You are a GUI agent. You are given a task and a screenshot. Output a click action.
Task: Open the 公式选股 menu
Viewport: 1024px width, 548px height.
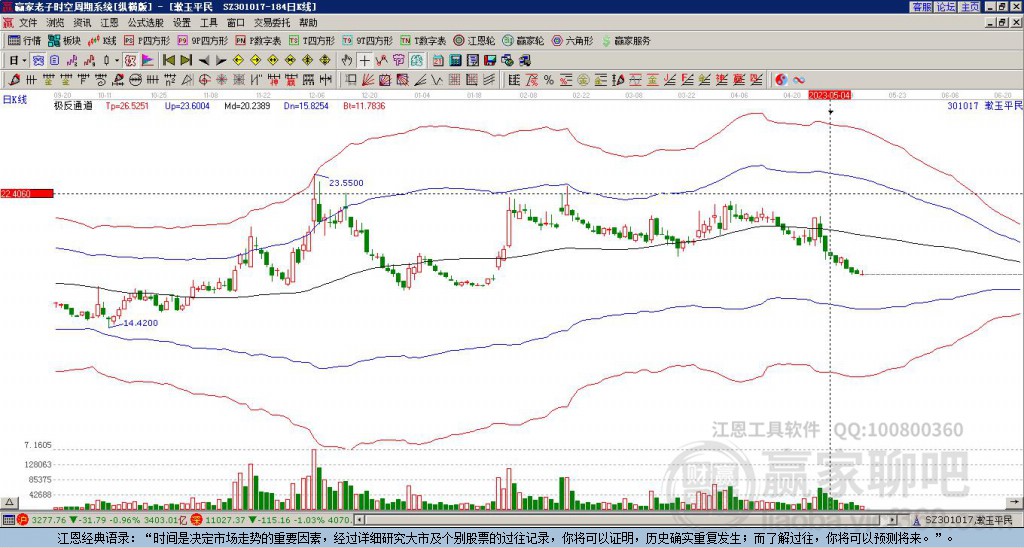(146, 23)
